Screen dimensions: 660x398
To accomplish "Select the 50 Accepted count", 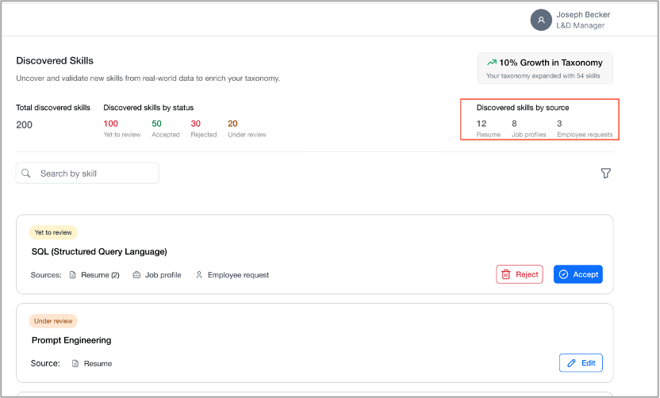I will pos(157,124).
